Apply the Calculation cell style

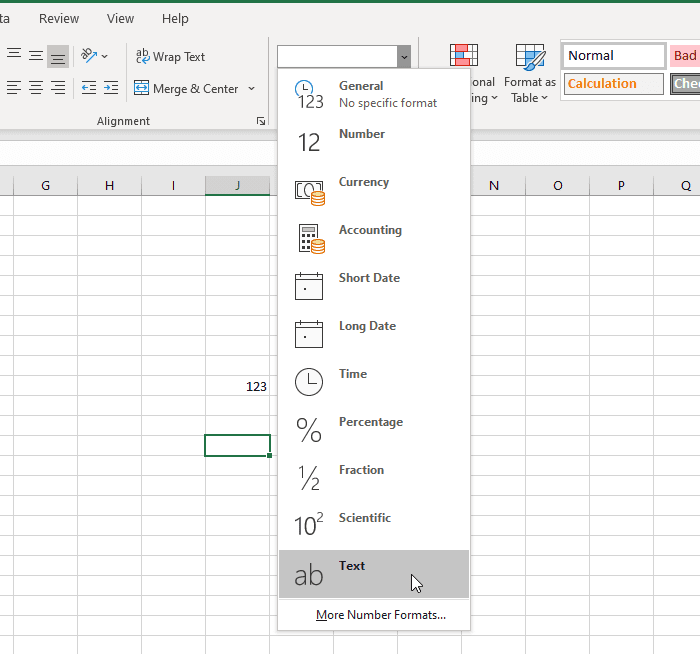613,84
